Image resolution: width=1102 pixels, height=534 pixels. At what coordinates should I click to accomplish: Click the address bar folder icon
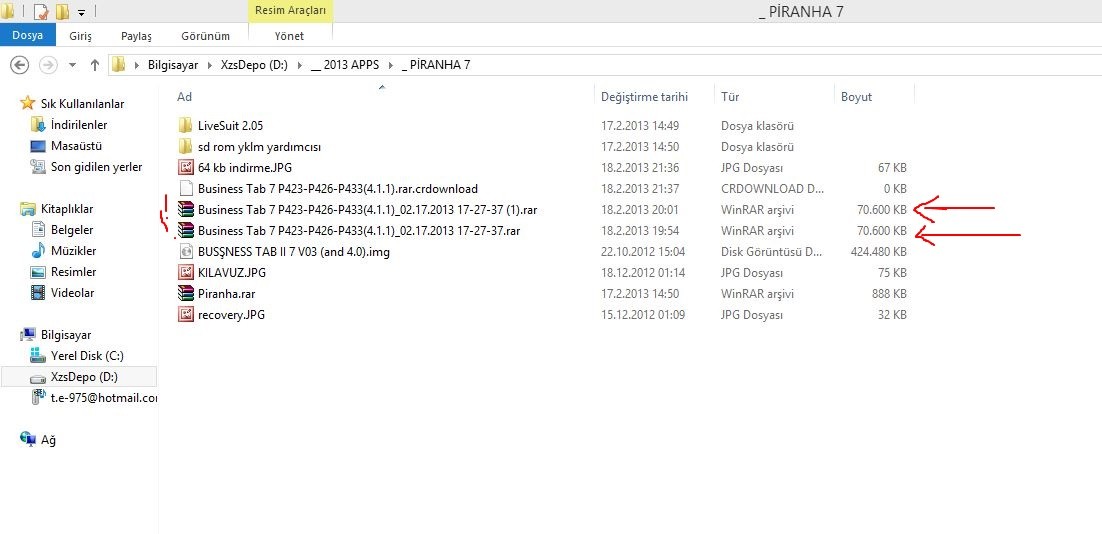pos(119,65)
